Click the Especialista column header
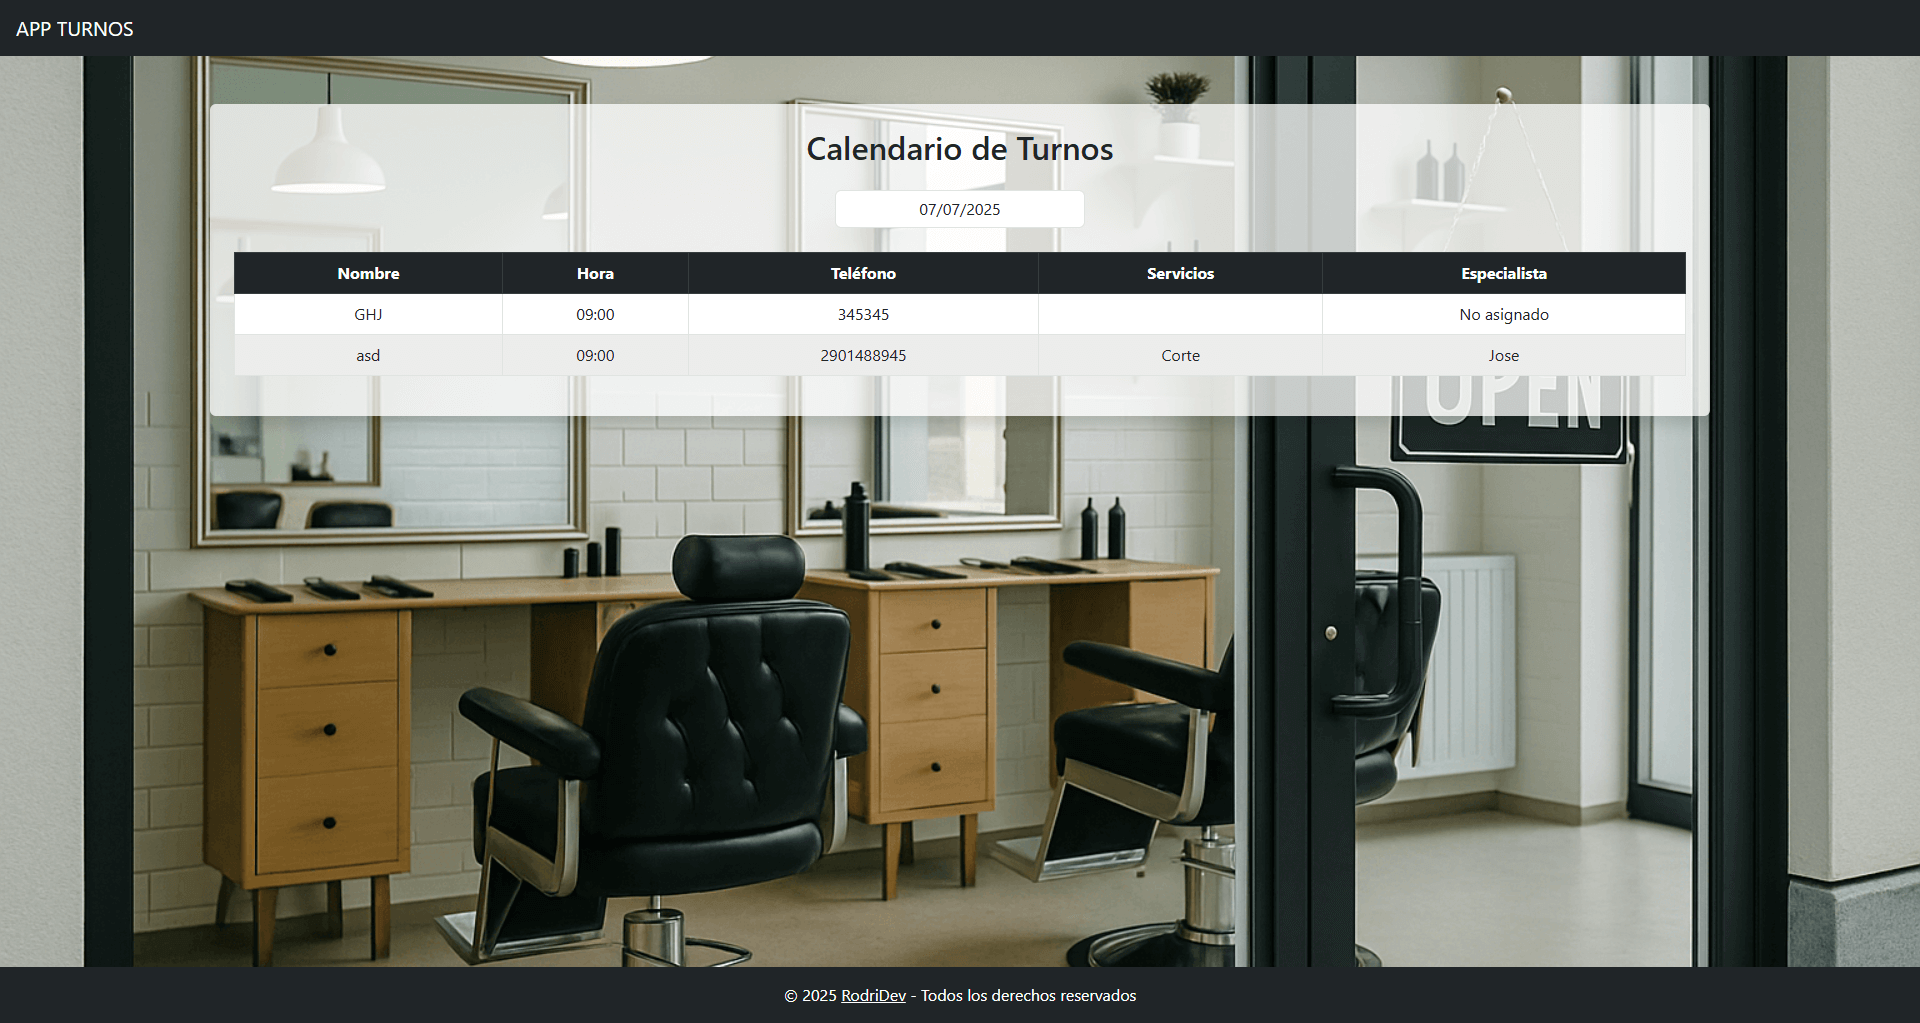Viewport: 1920px width, 1023px height. coord(1503,273)
